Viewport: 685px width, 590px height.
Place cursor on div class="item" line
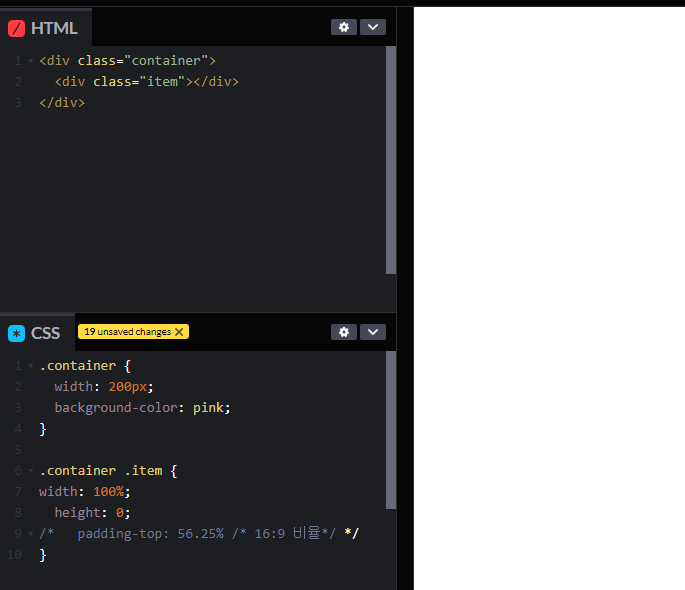(147, 81)
